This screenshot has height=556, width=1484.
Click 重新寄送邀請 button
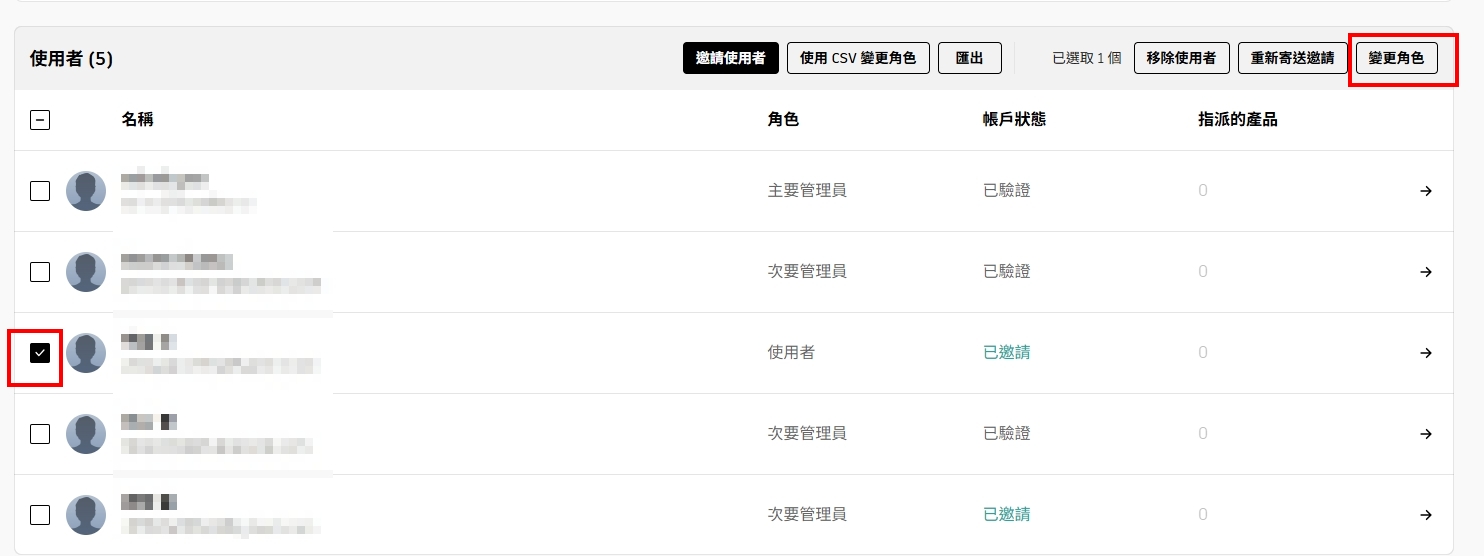pos(1292,58)
